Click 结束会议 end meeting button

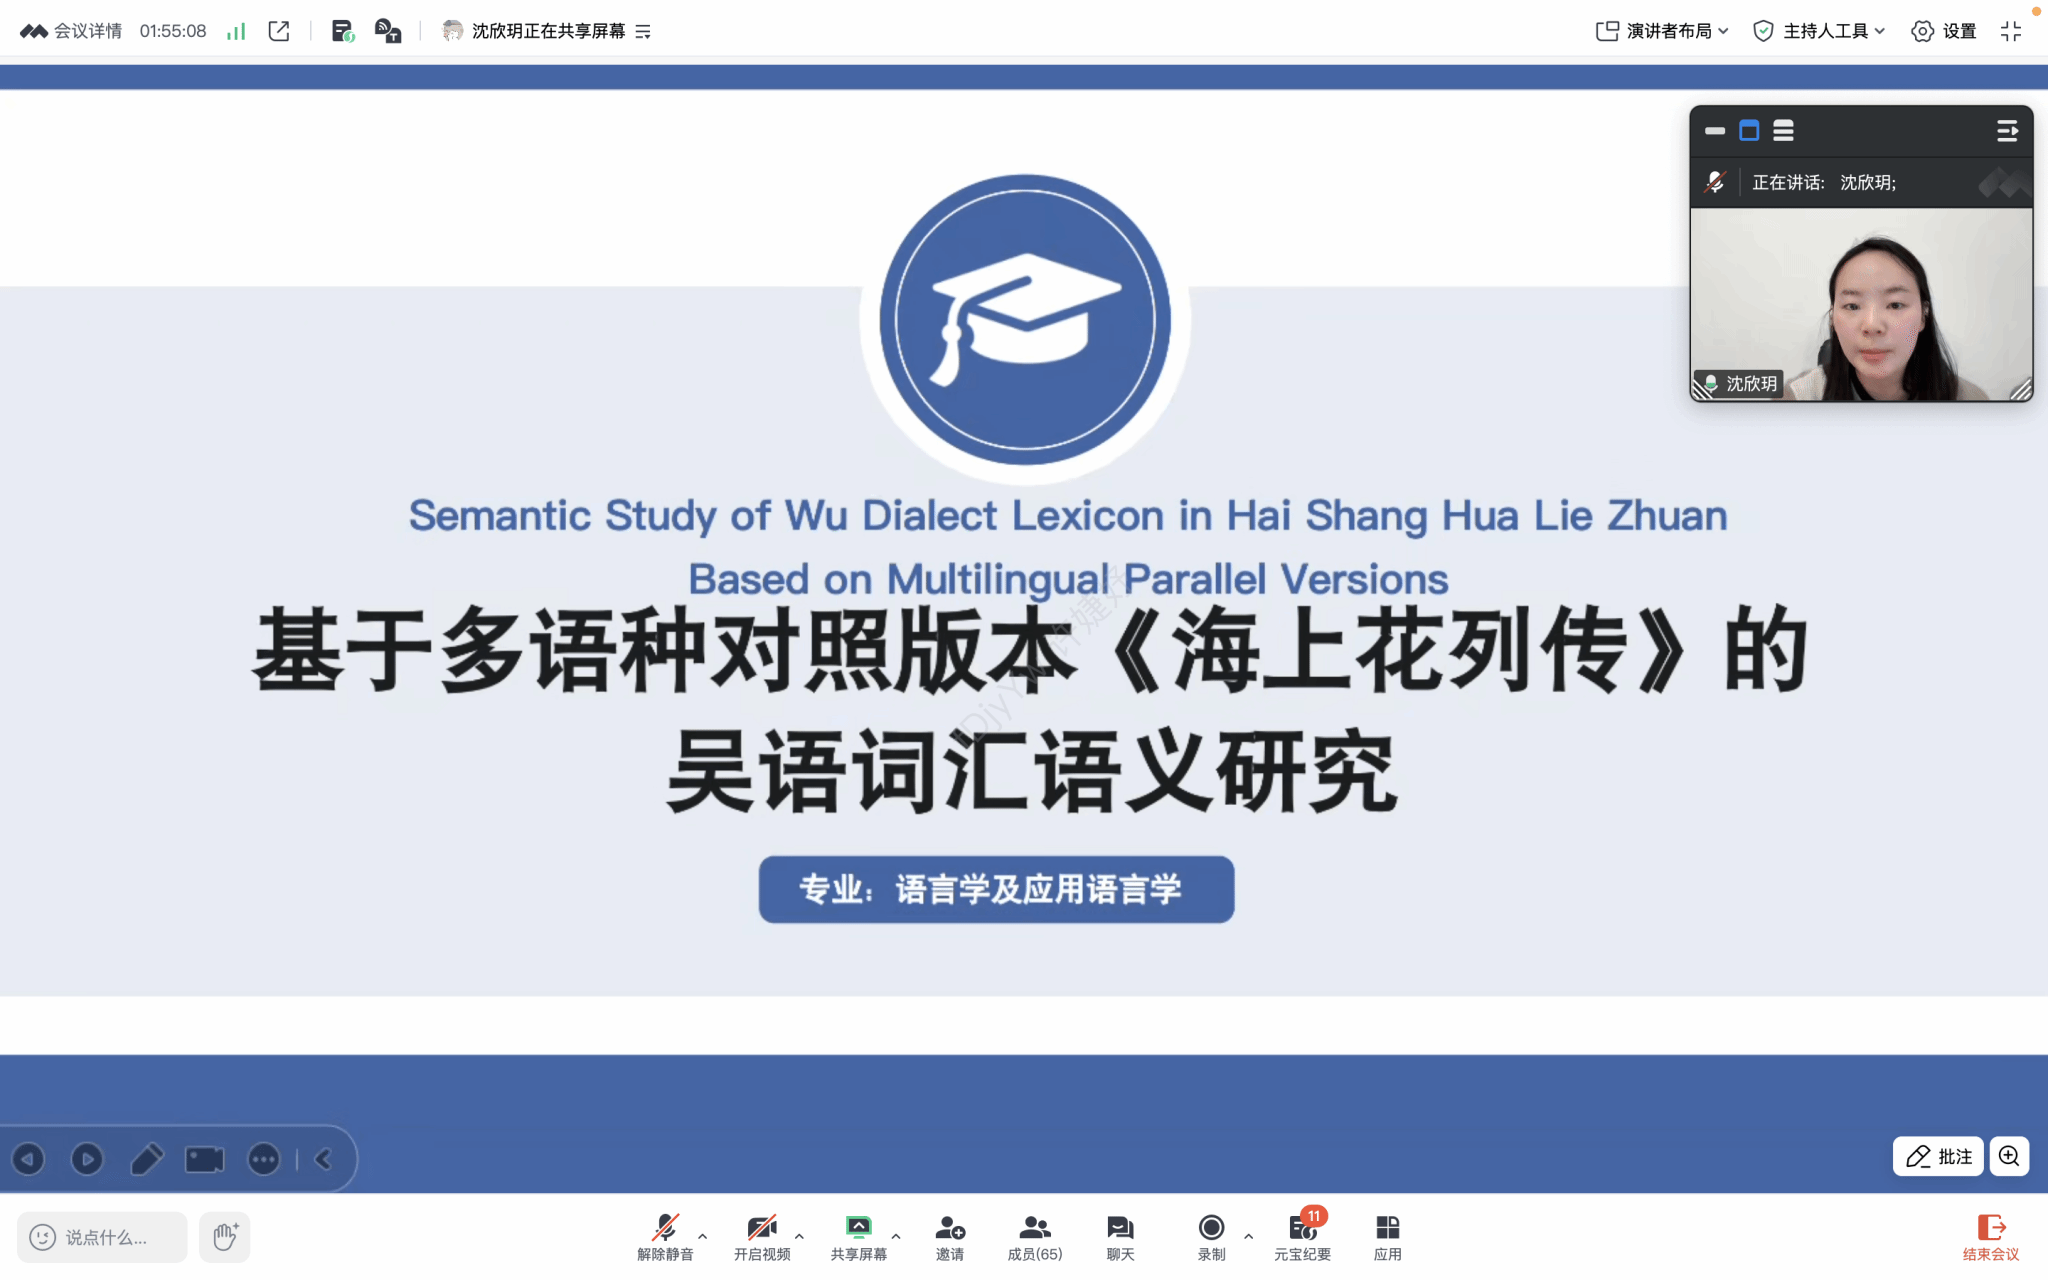click(x=1990, y=1237)
